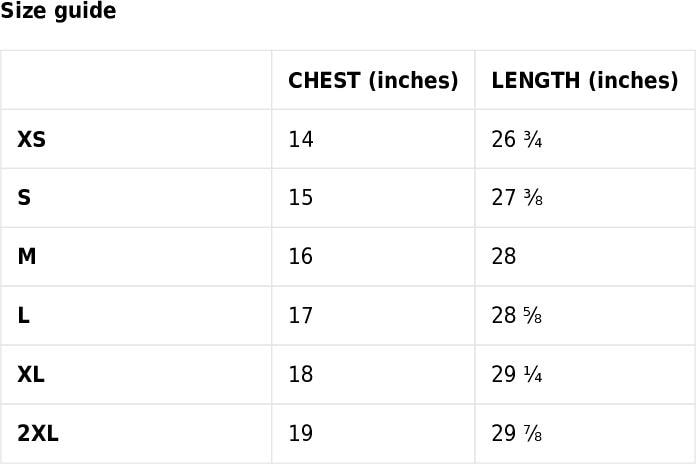Select chest value 17 for L

[x=301, y=315]
